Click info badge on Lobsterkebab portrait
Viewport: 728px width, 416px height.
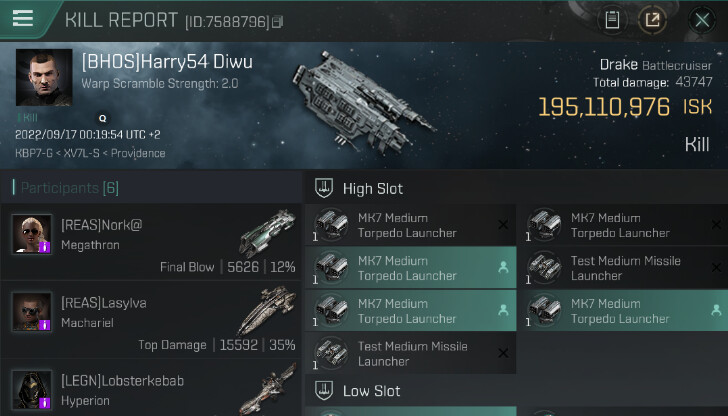pyautogui.click(x=44, y=403)
